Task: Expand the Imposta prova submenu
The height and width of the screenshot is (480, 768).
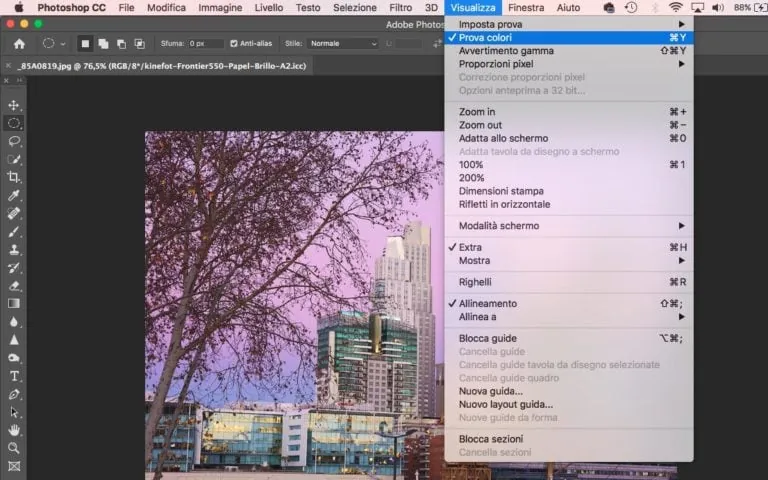Action: point(569,24)
